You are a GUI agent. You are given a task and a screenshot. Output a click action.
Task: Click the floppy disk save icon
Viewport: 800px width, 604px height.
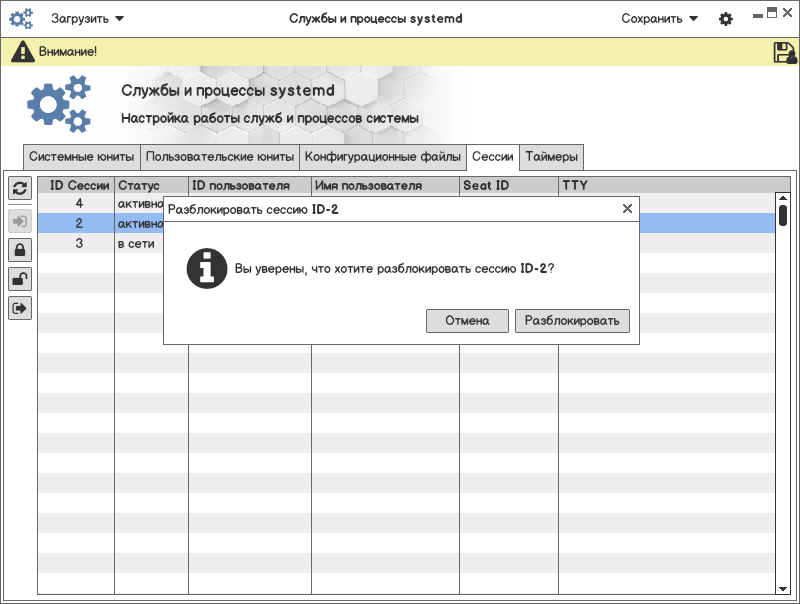784,53
